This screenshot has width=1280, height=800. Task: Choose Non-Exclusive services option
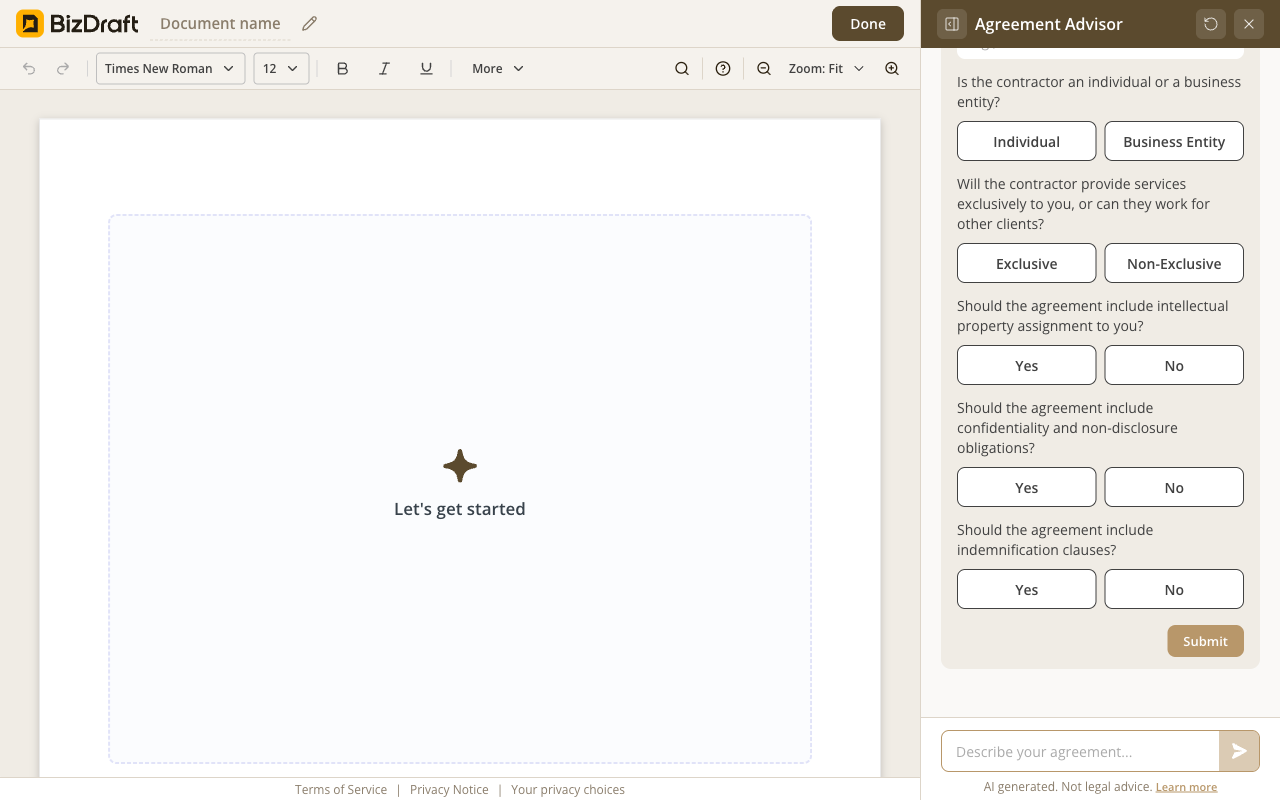pyautogui.click(x=1174, y=263)
